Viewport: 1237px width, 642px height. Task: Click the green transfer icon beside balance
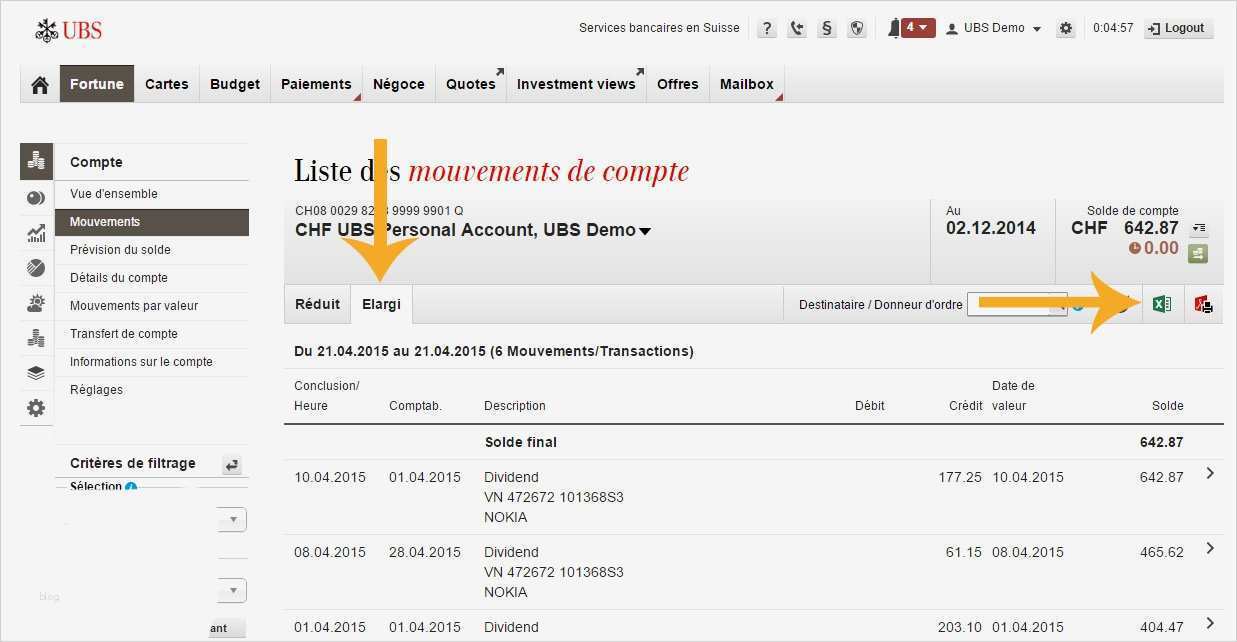1198,254
